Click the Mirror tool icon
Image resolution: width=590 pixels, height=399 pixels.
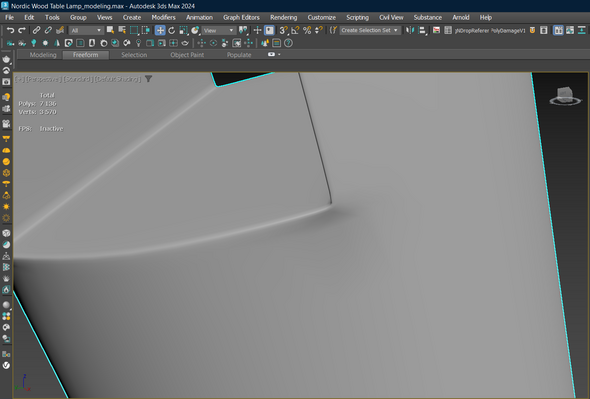pyautogui.click(x=410, y=30)
